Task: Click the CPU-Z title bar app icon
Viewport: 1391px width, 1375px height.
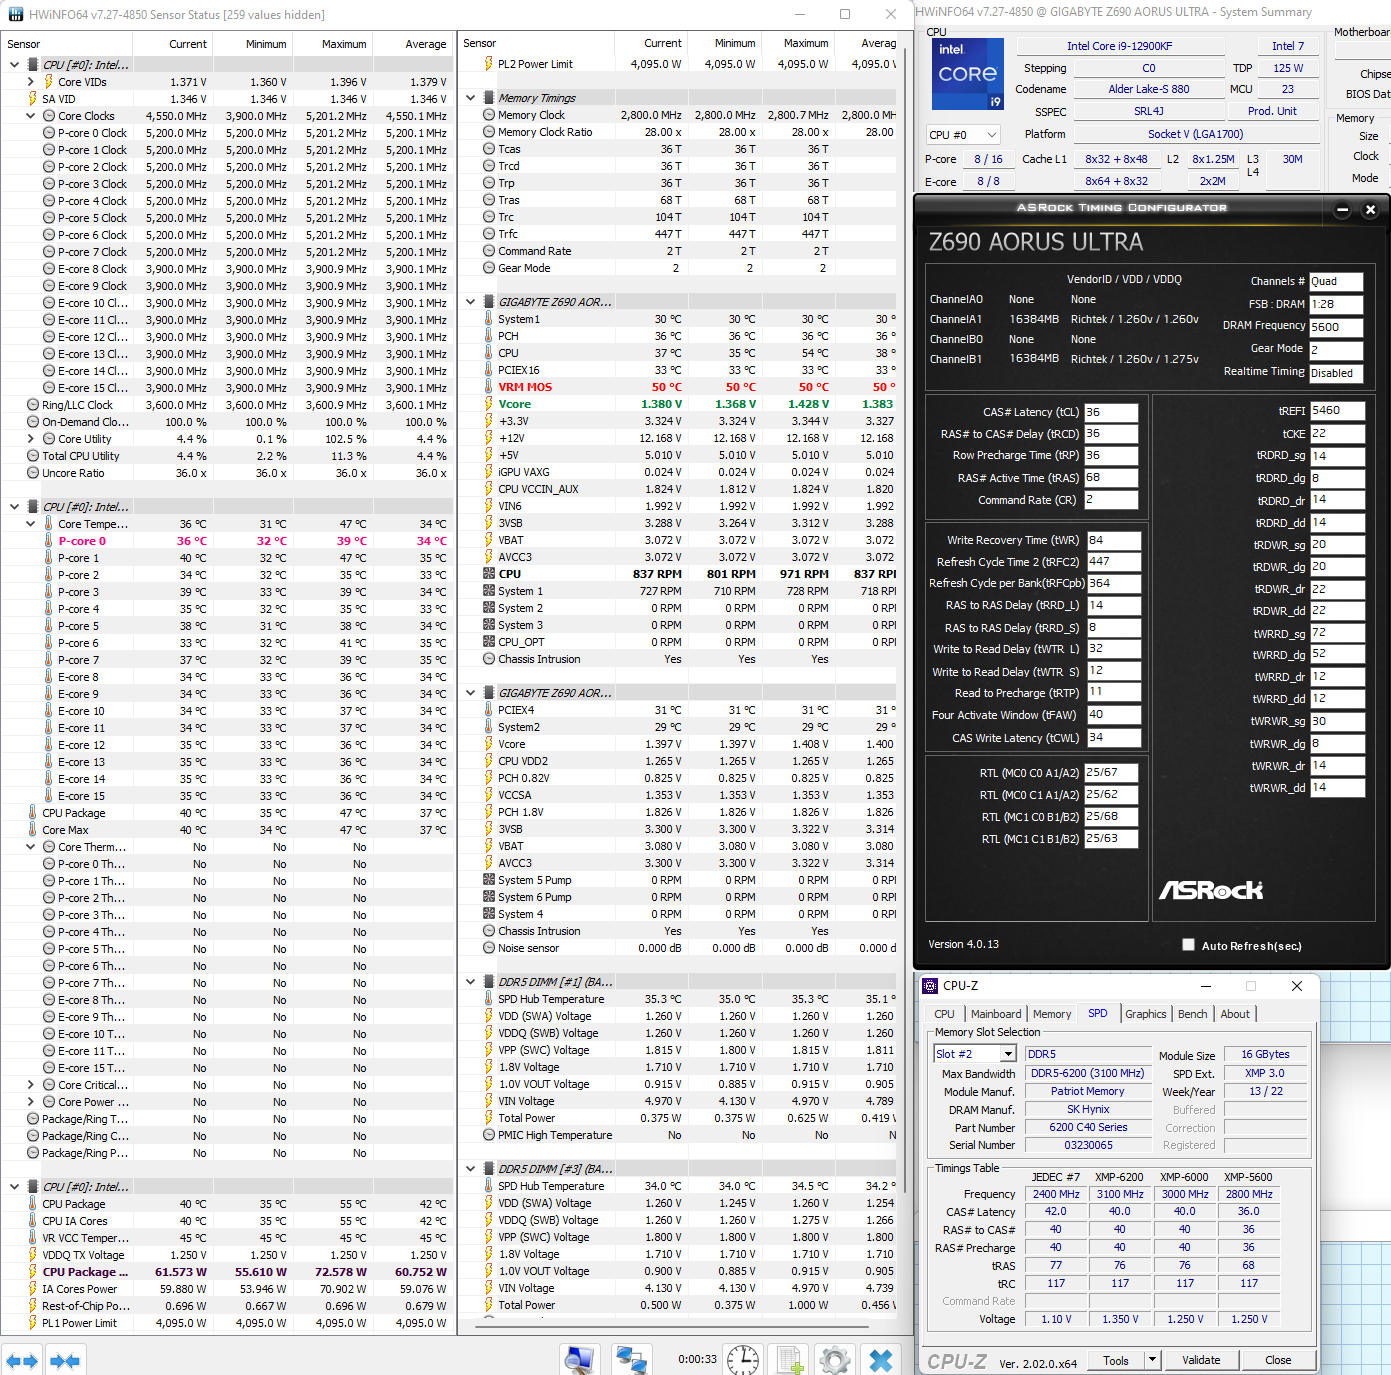Action: [930, 985]
